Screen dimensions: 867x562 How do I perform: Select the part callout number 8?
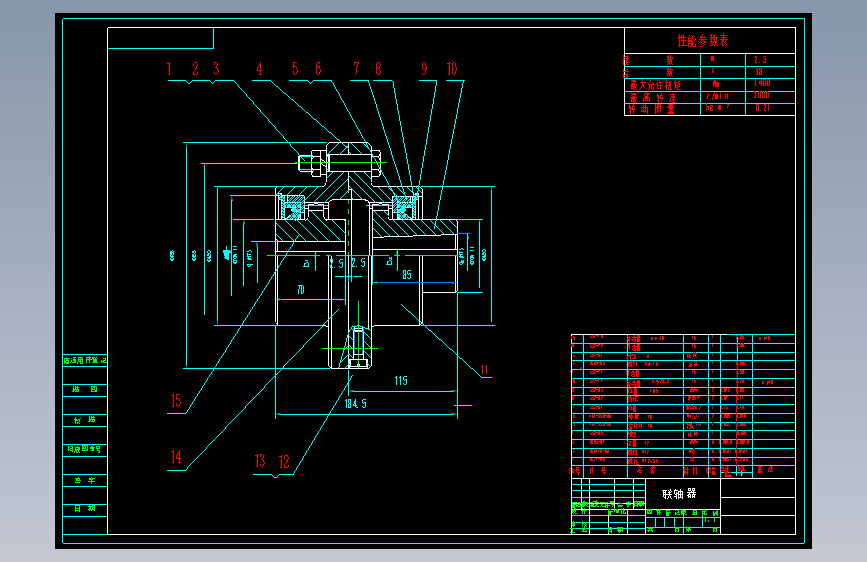(x=378, y=69)
